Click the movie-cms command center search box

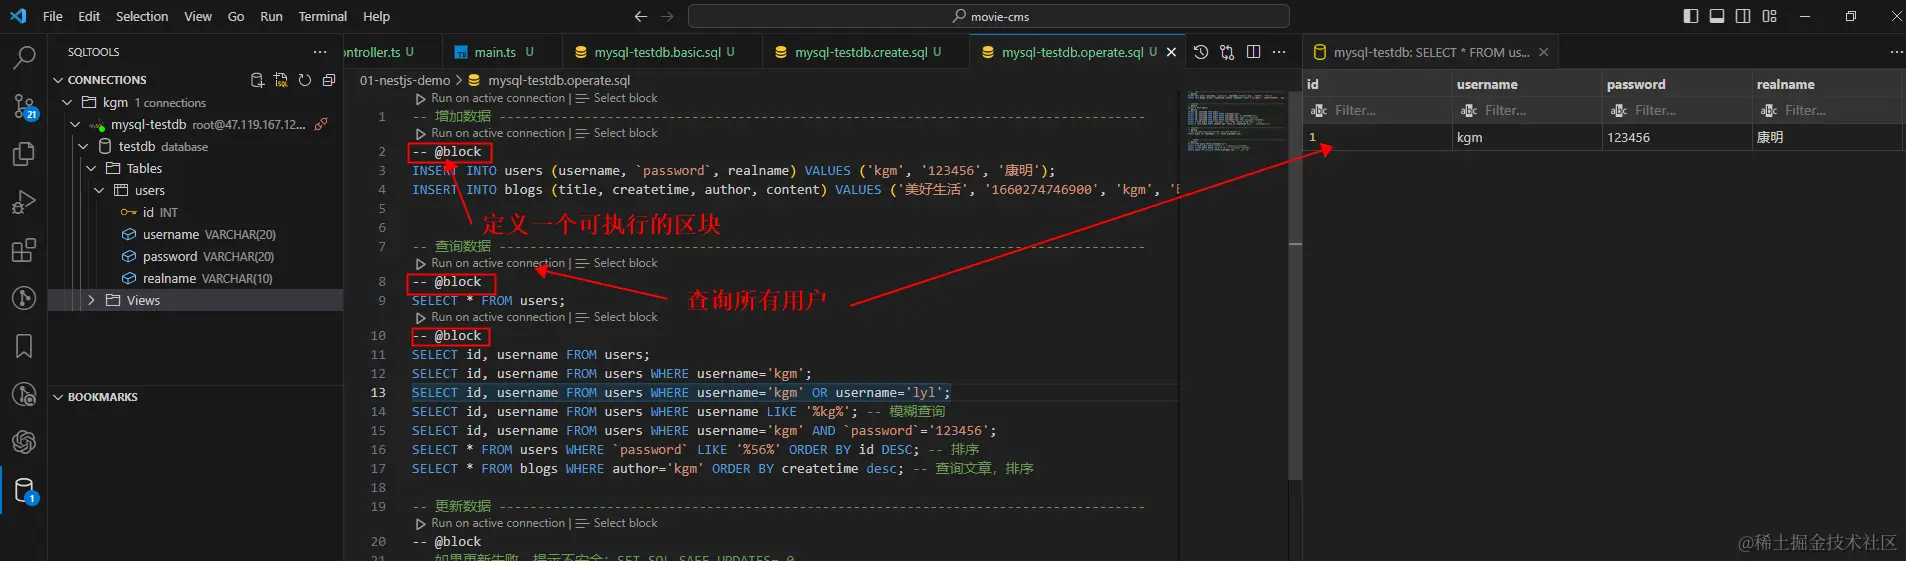pos(989,16)
